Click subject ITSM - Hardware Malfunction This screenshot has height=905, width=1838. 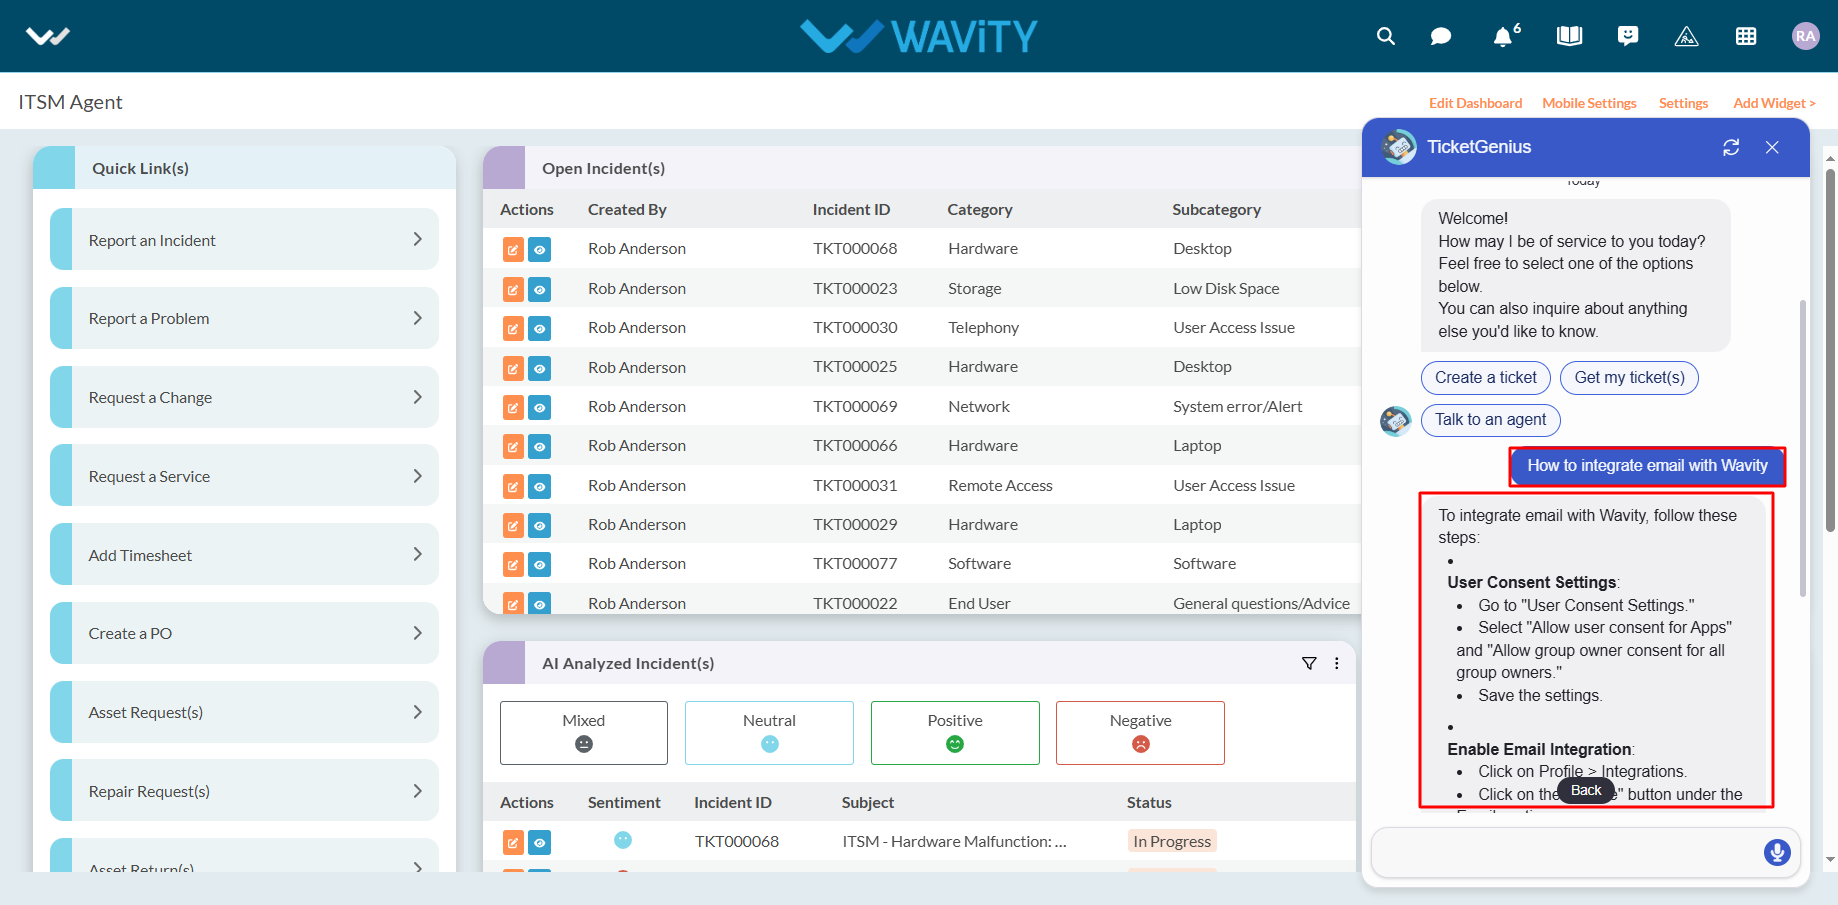coord(954,842)
